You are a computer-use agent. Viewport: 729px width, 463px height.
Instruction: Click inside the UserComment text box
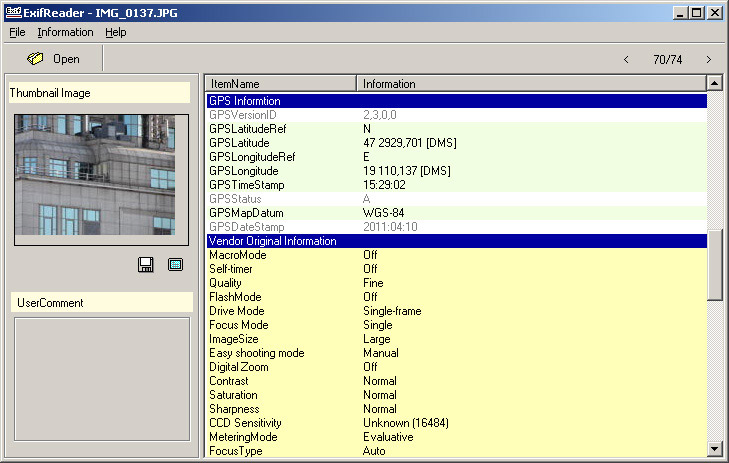tap(101, 379)
